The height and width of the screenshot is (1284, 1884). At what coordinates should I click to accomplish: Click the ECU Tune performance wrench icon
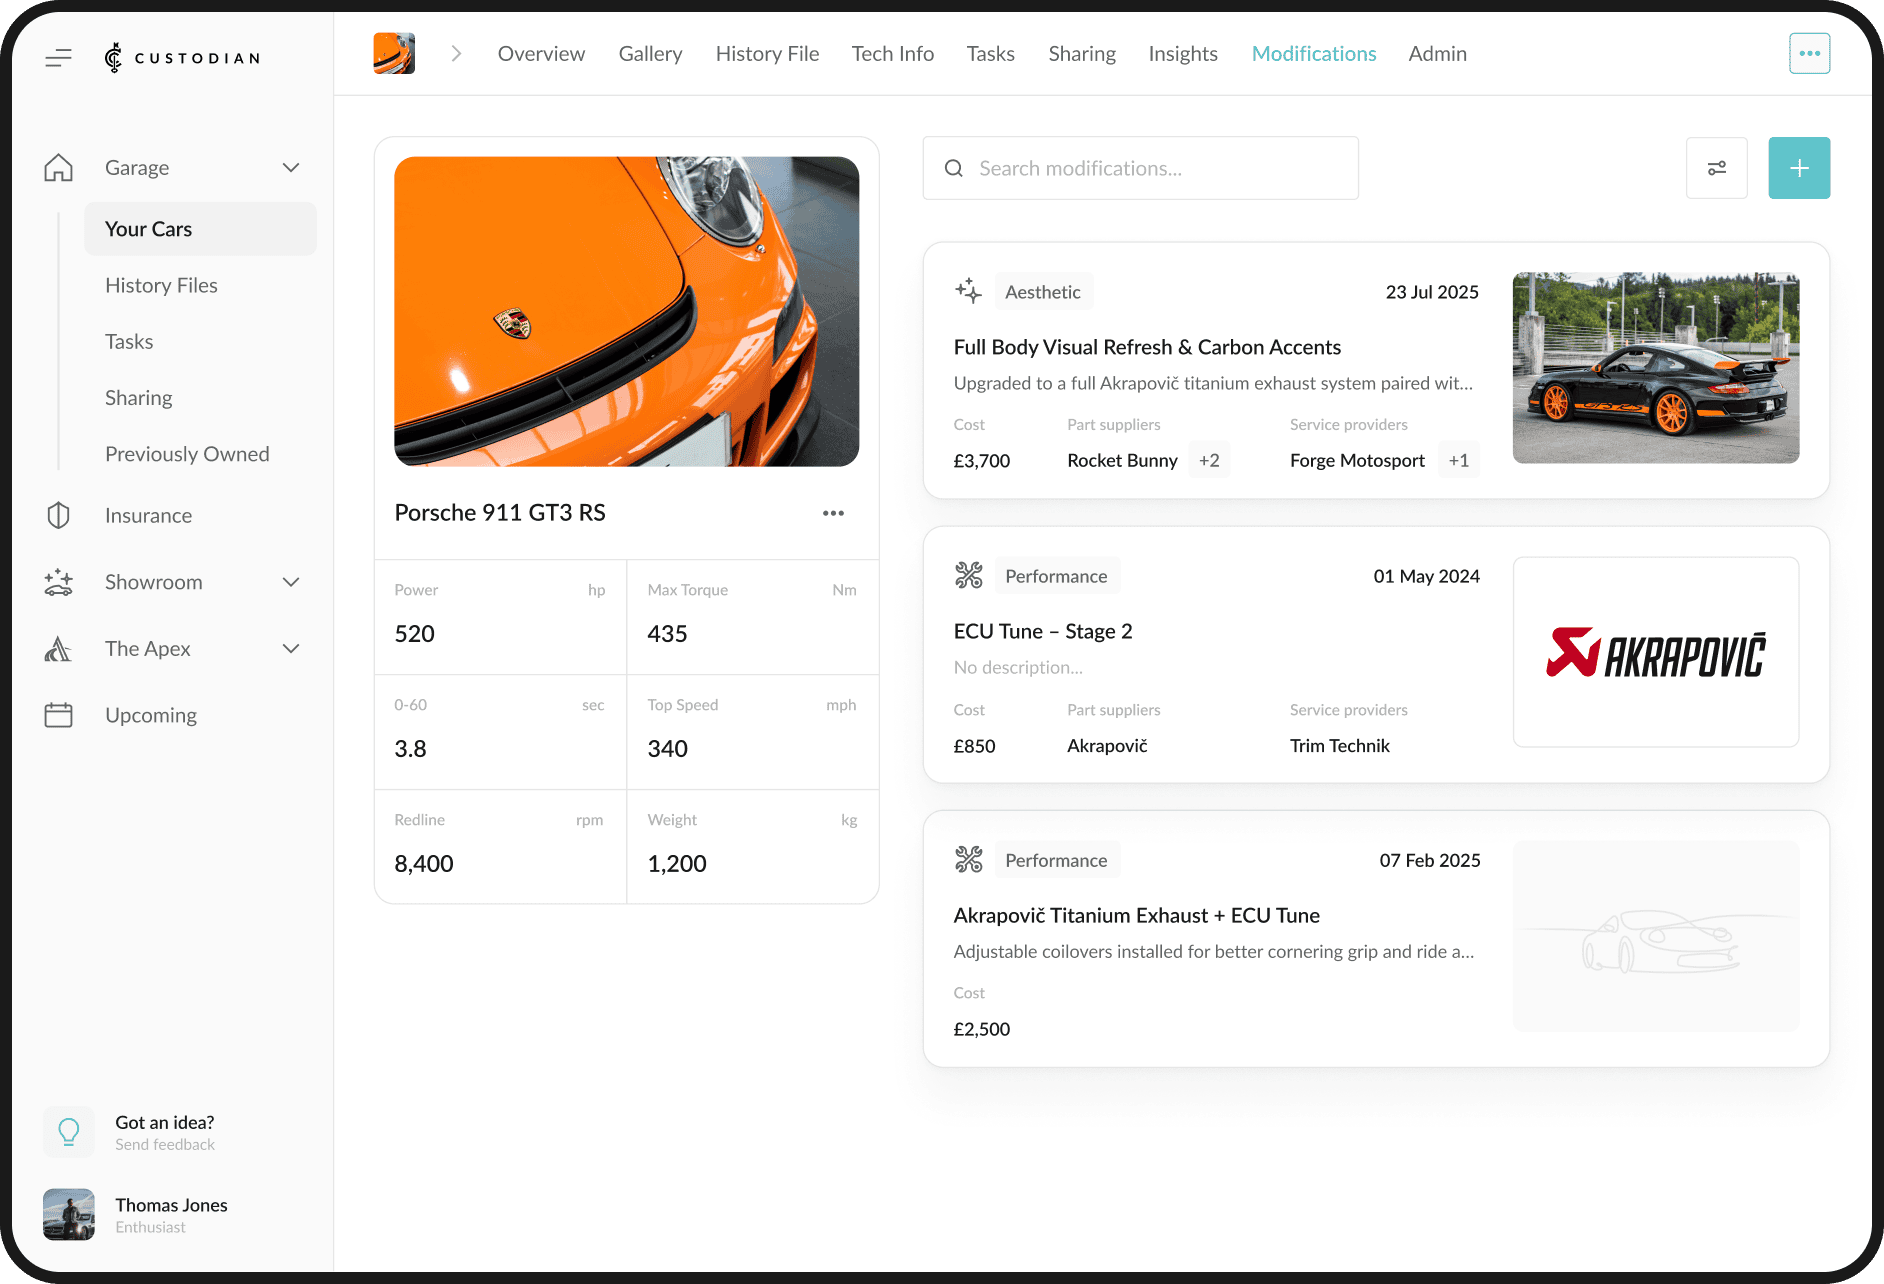(x=968, y=575)
